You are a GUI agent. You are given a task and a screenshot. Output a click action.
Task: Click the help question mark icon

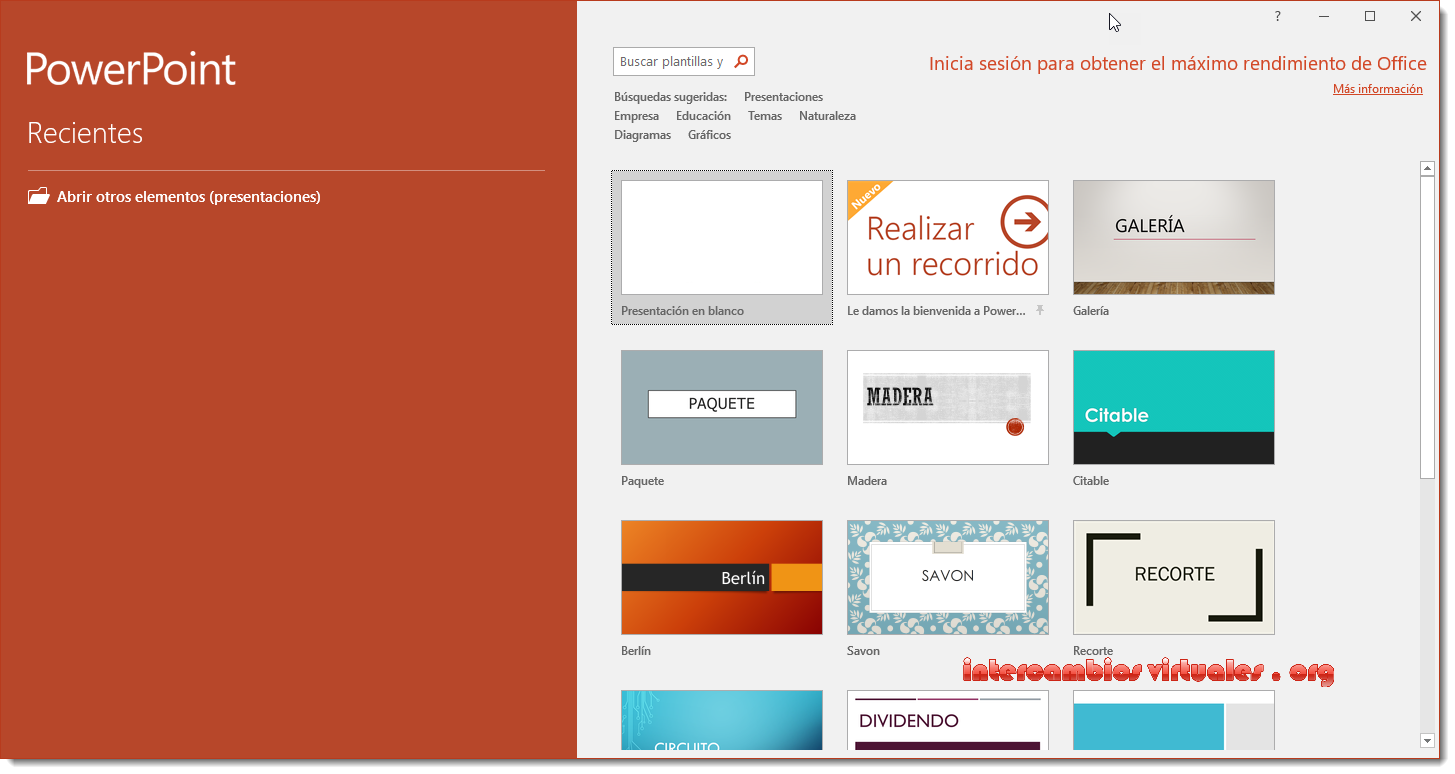1277,16
